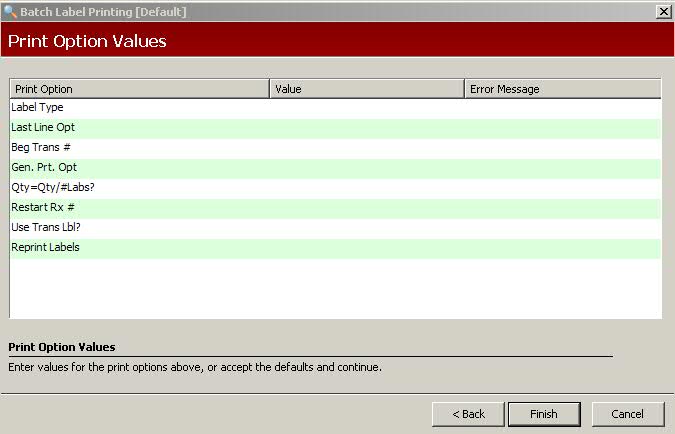The height and width of the screenshot is (434, 675).
Task: Click the Value cell for Label Type
Action: (367, 108)
